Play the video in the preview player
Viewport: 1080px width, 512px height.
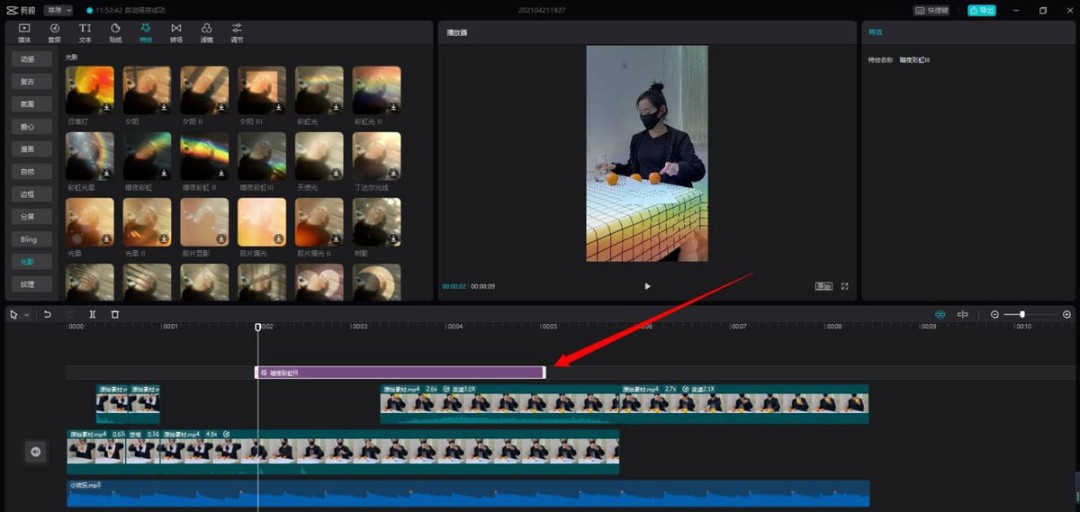647,286
